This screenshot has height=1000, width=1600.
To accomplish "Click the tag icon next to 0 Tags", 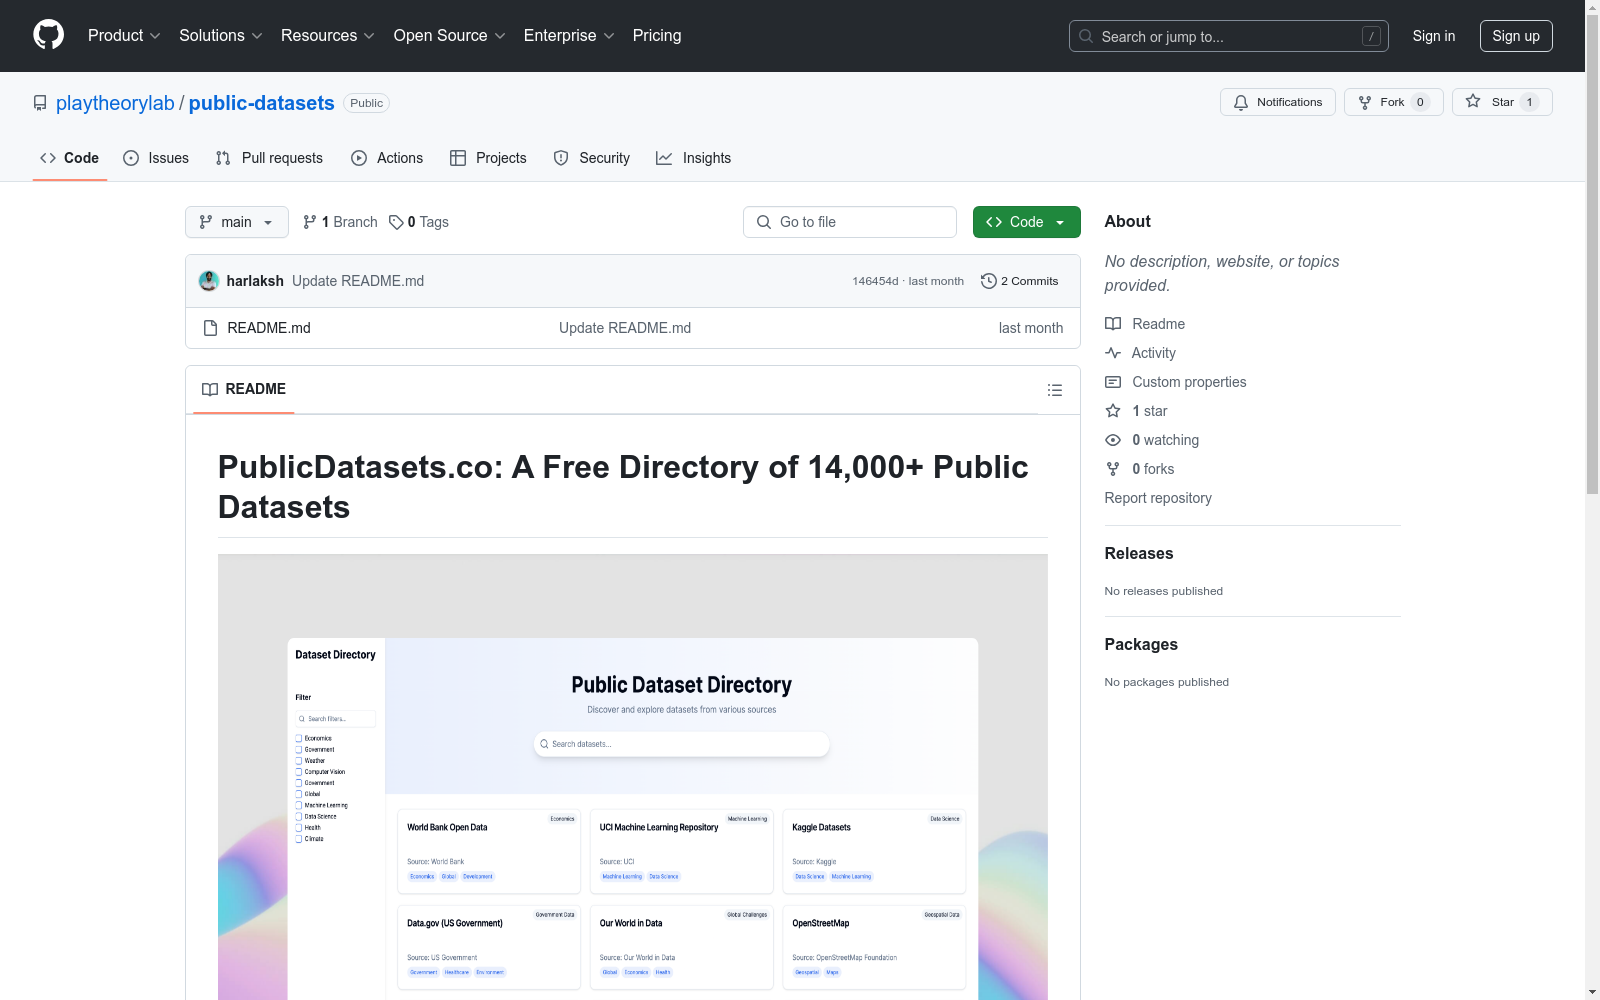I will click(x=396, y=222).
